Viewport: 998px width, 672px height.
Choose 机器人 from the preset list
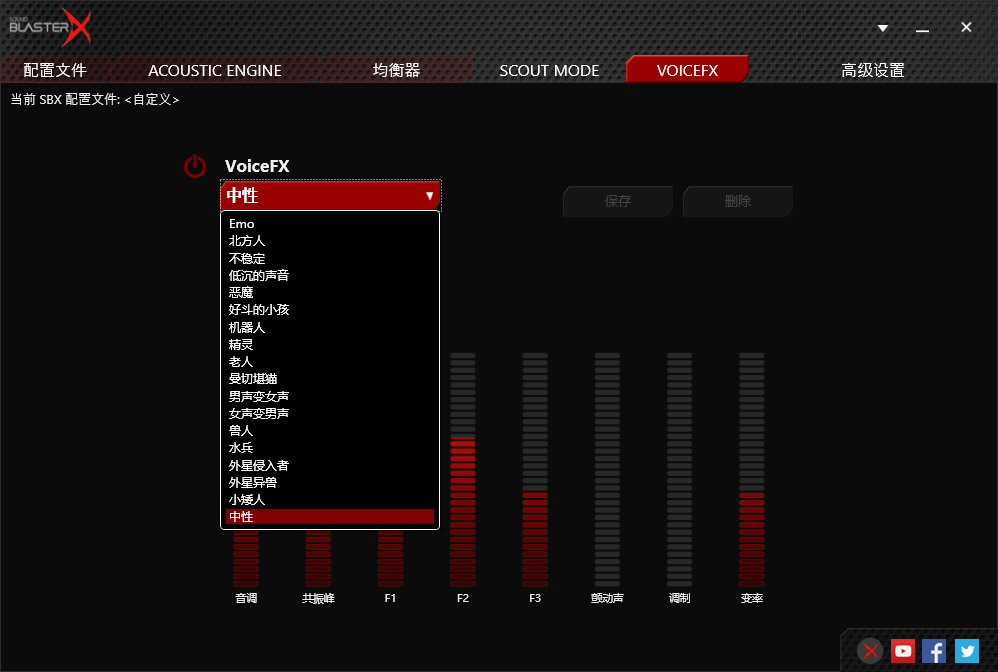(x=247, y=327)
